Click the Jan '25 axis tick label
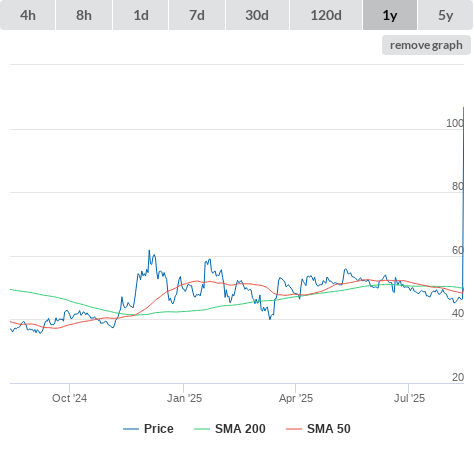This screenshot has height=455, width=474. 184,398
